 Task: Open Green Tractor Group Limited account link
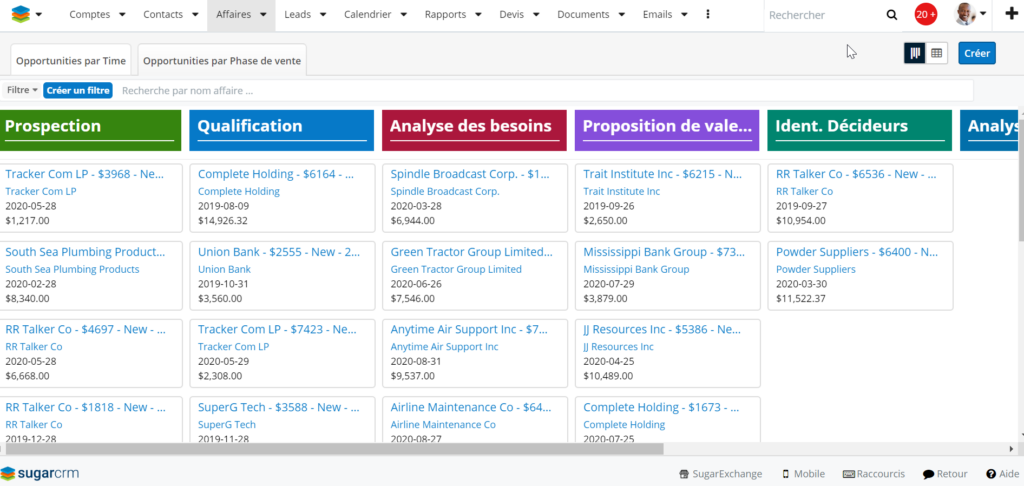[456, 269]
